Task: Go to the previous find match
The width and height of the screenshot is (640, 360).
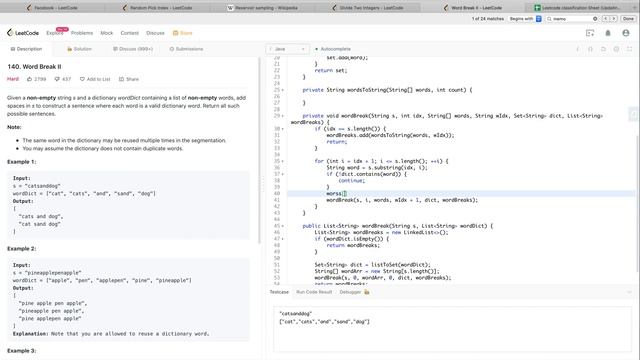Action: (606, 19)
